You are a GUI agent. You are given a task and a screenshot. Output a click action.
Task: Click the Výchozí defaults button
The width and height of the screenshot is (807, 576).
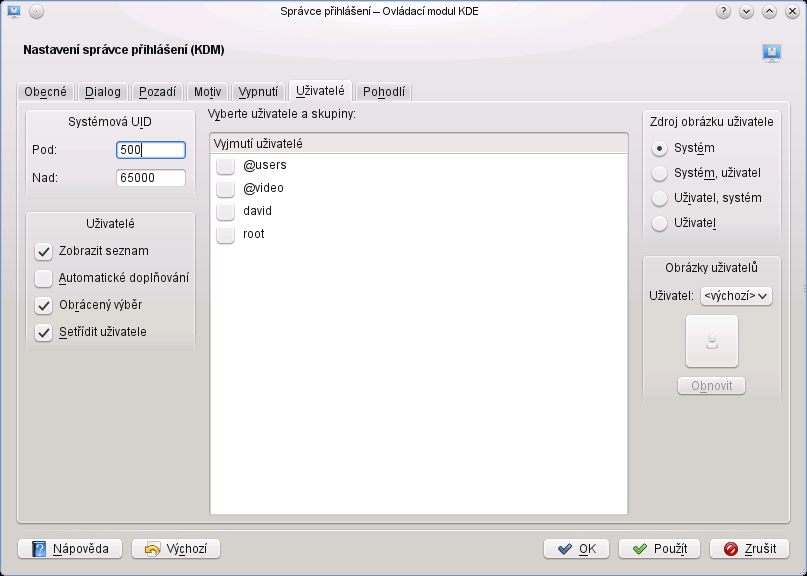point(176,549)
